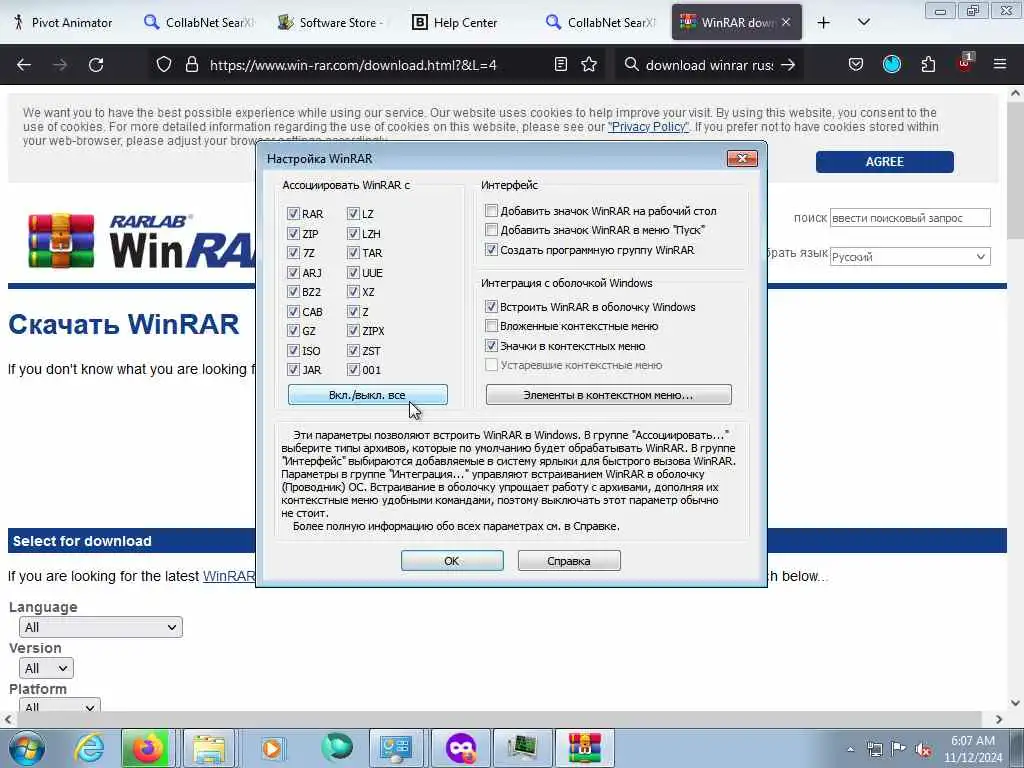Go back with the browser back arrow
This screenshot has height=768, width=1024.
pos(24,65)
